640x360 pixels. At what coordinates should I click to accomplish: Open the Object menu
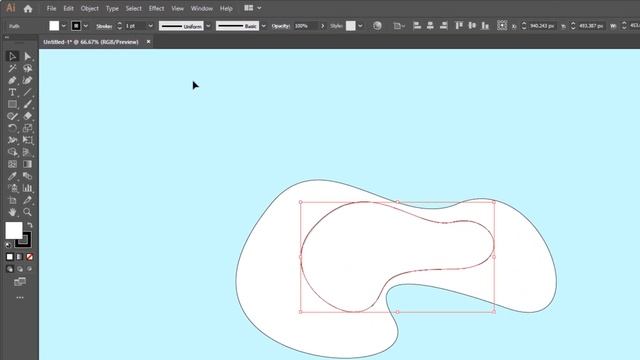(x=89, y=8)
